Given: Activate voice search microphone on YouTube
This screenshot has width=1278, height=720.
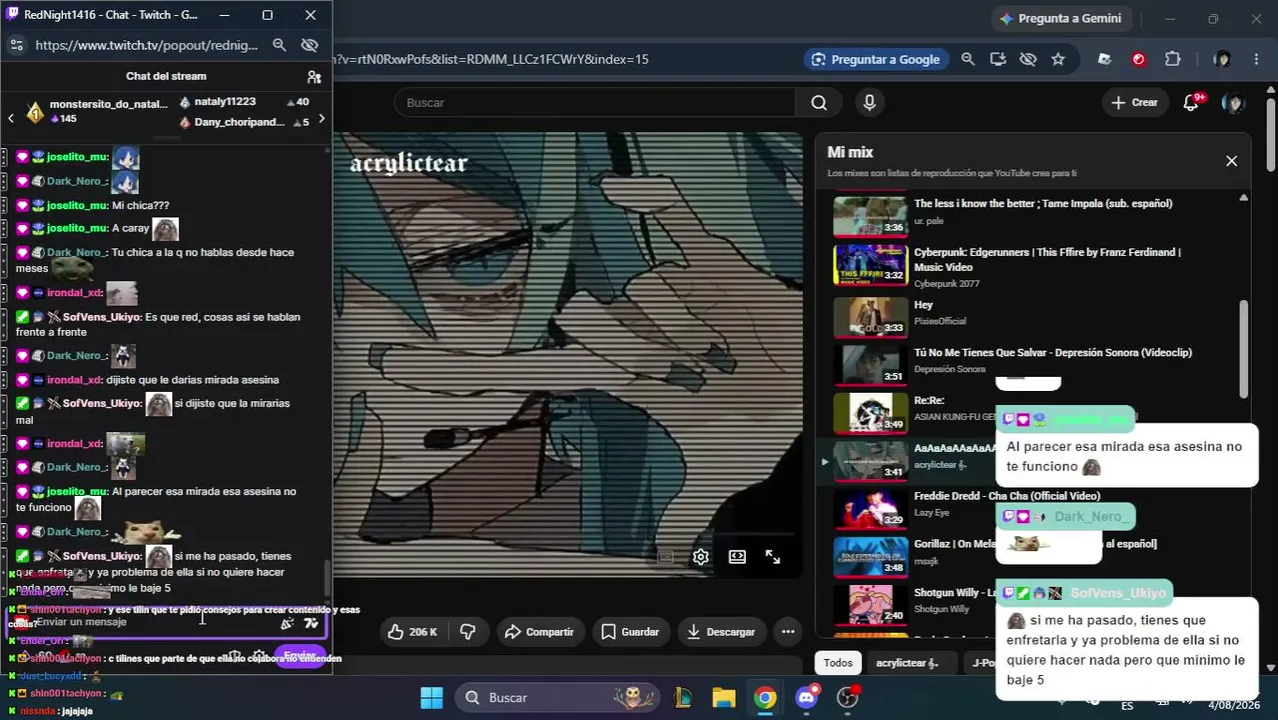Looking at the screenshot, I should [x=869, y=102].
